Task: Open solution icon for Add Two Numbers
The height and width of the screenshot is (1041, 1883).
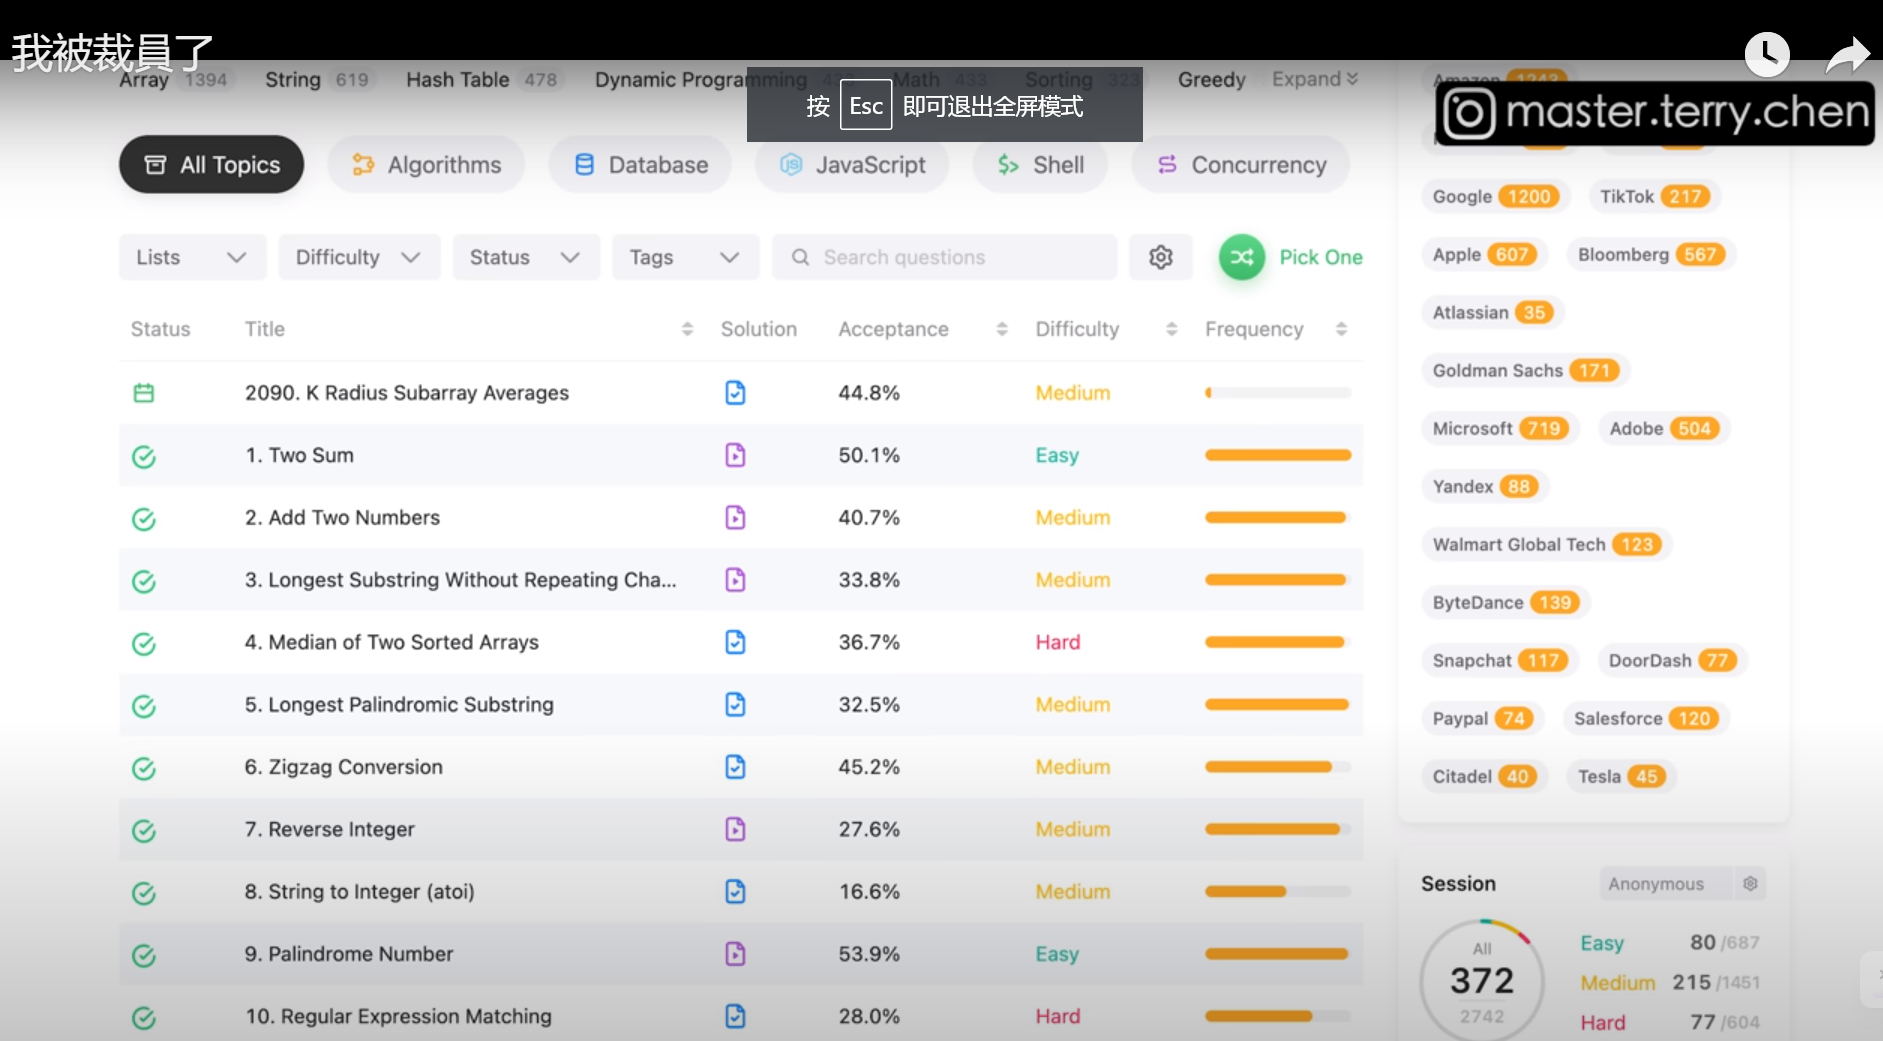Action: 735,517
